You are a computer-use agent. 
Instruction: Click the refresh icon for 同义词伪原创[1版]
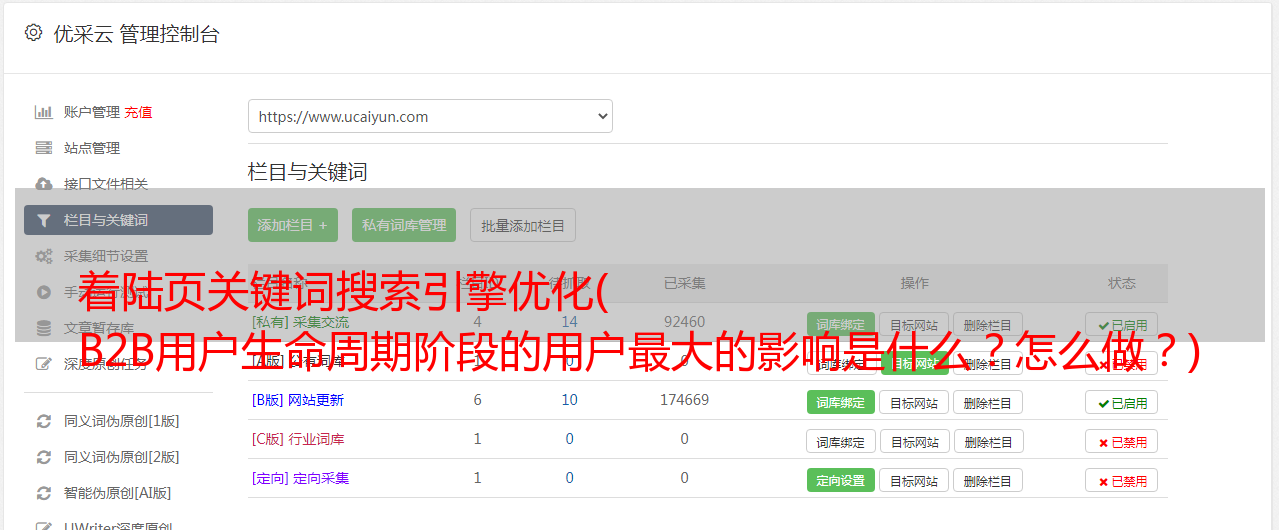click(44, 421)
